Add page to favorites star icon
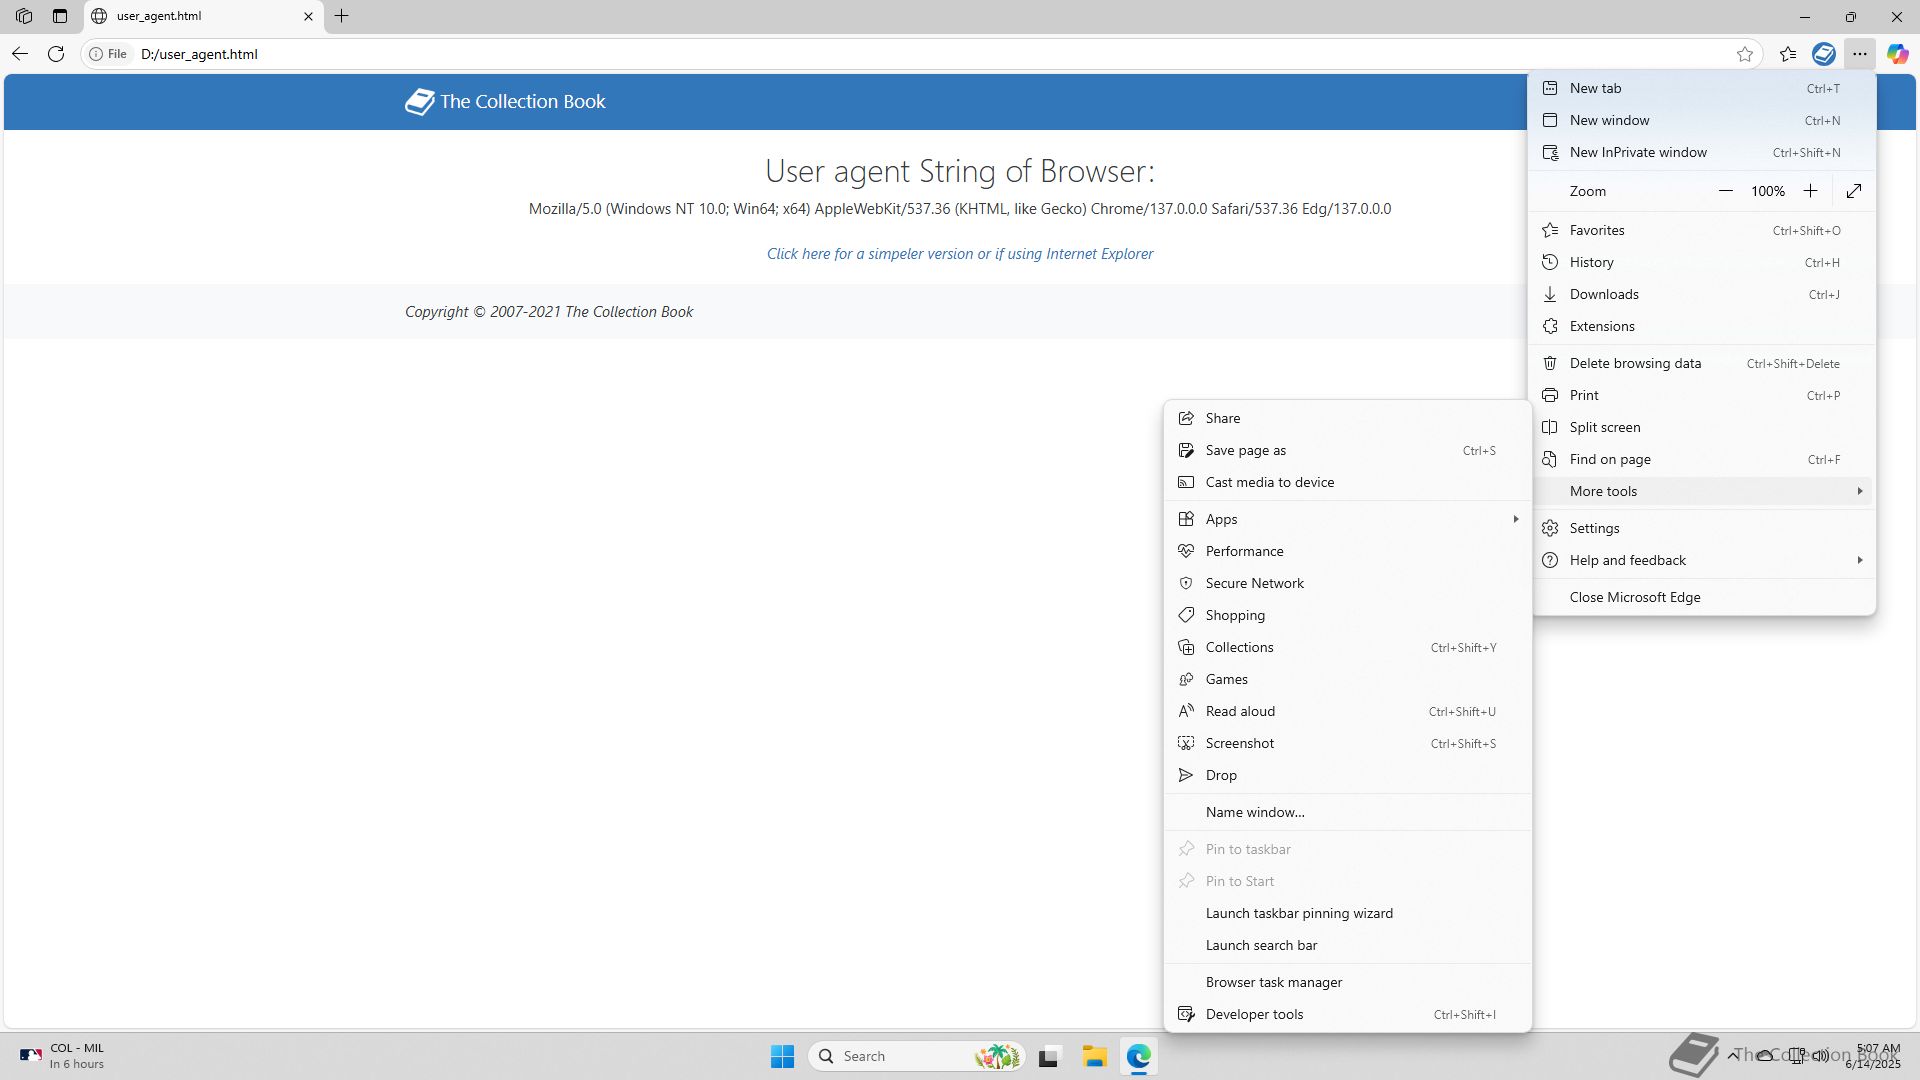This screenshot has height=1080, width=1920. point(1745,54)
